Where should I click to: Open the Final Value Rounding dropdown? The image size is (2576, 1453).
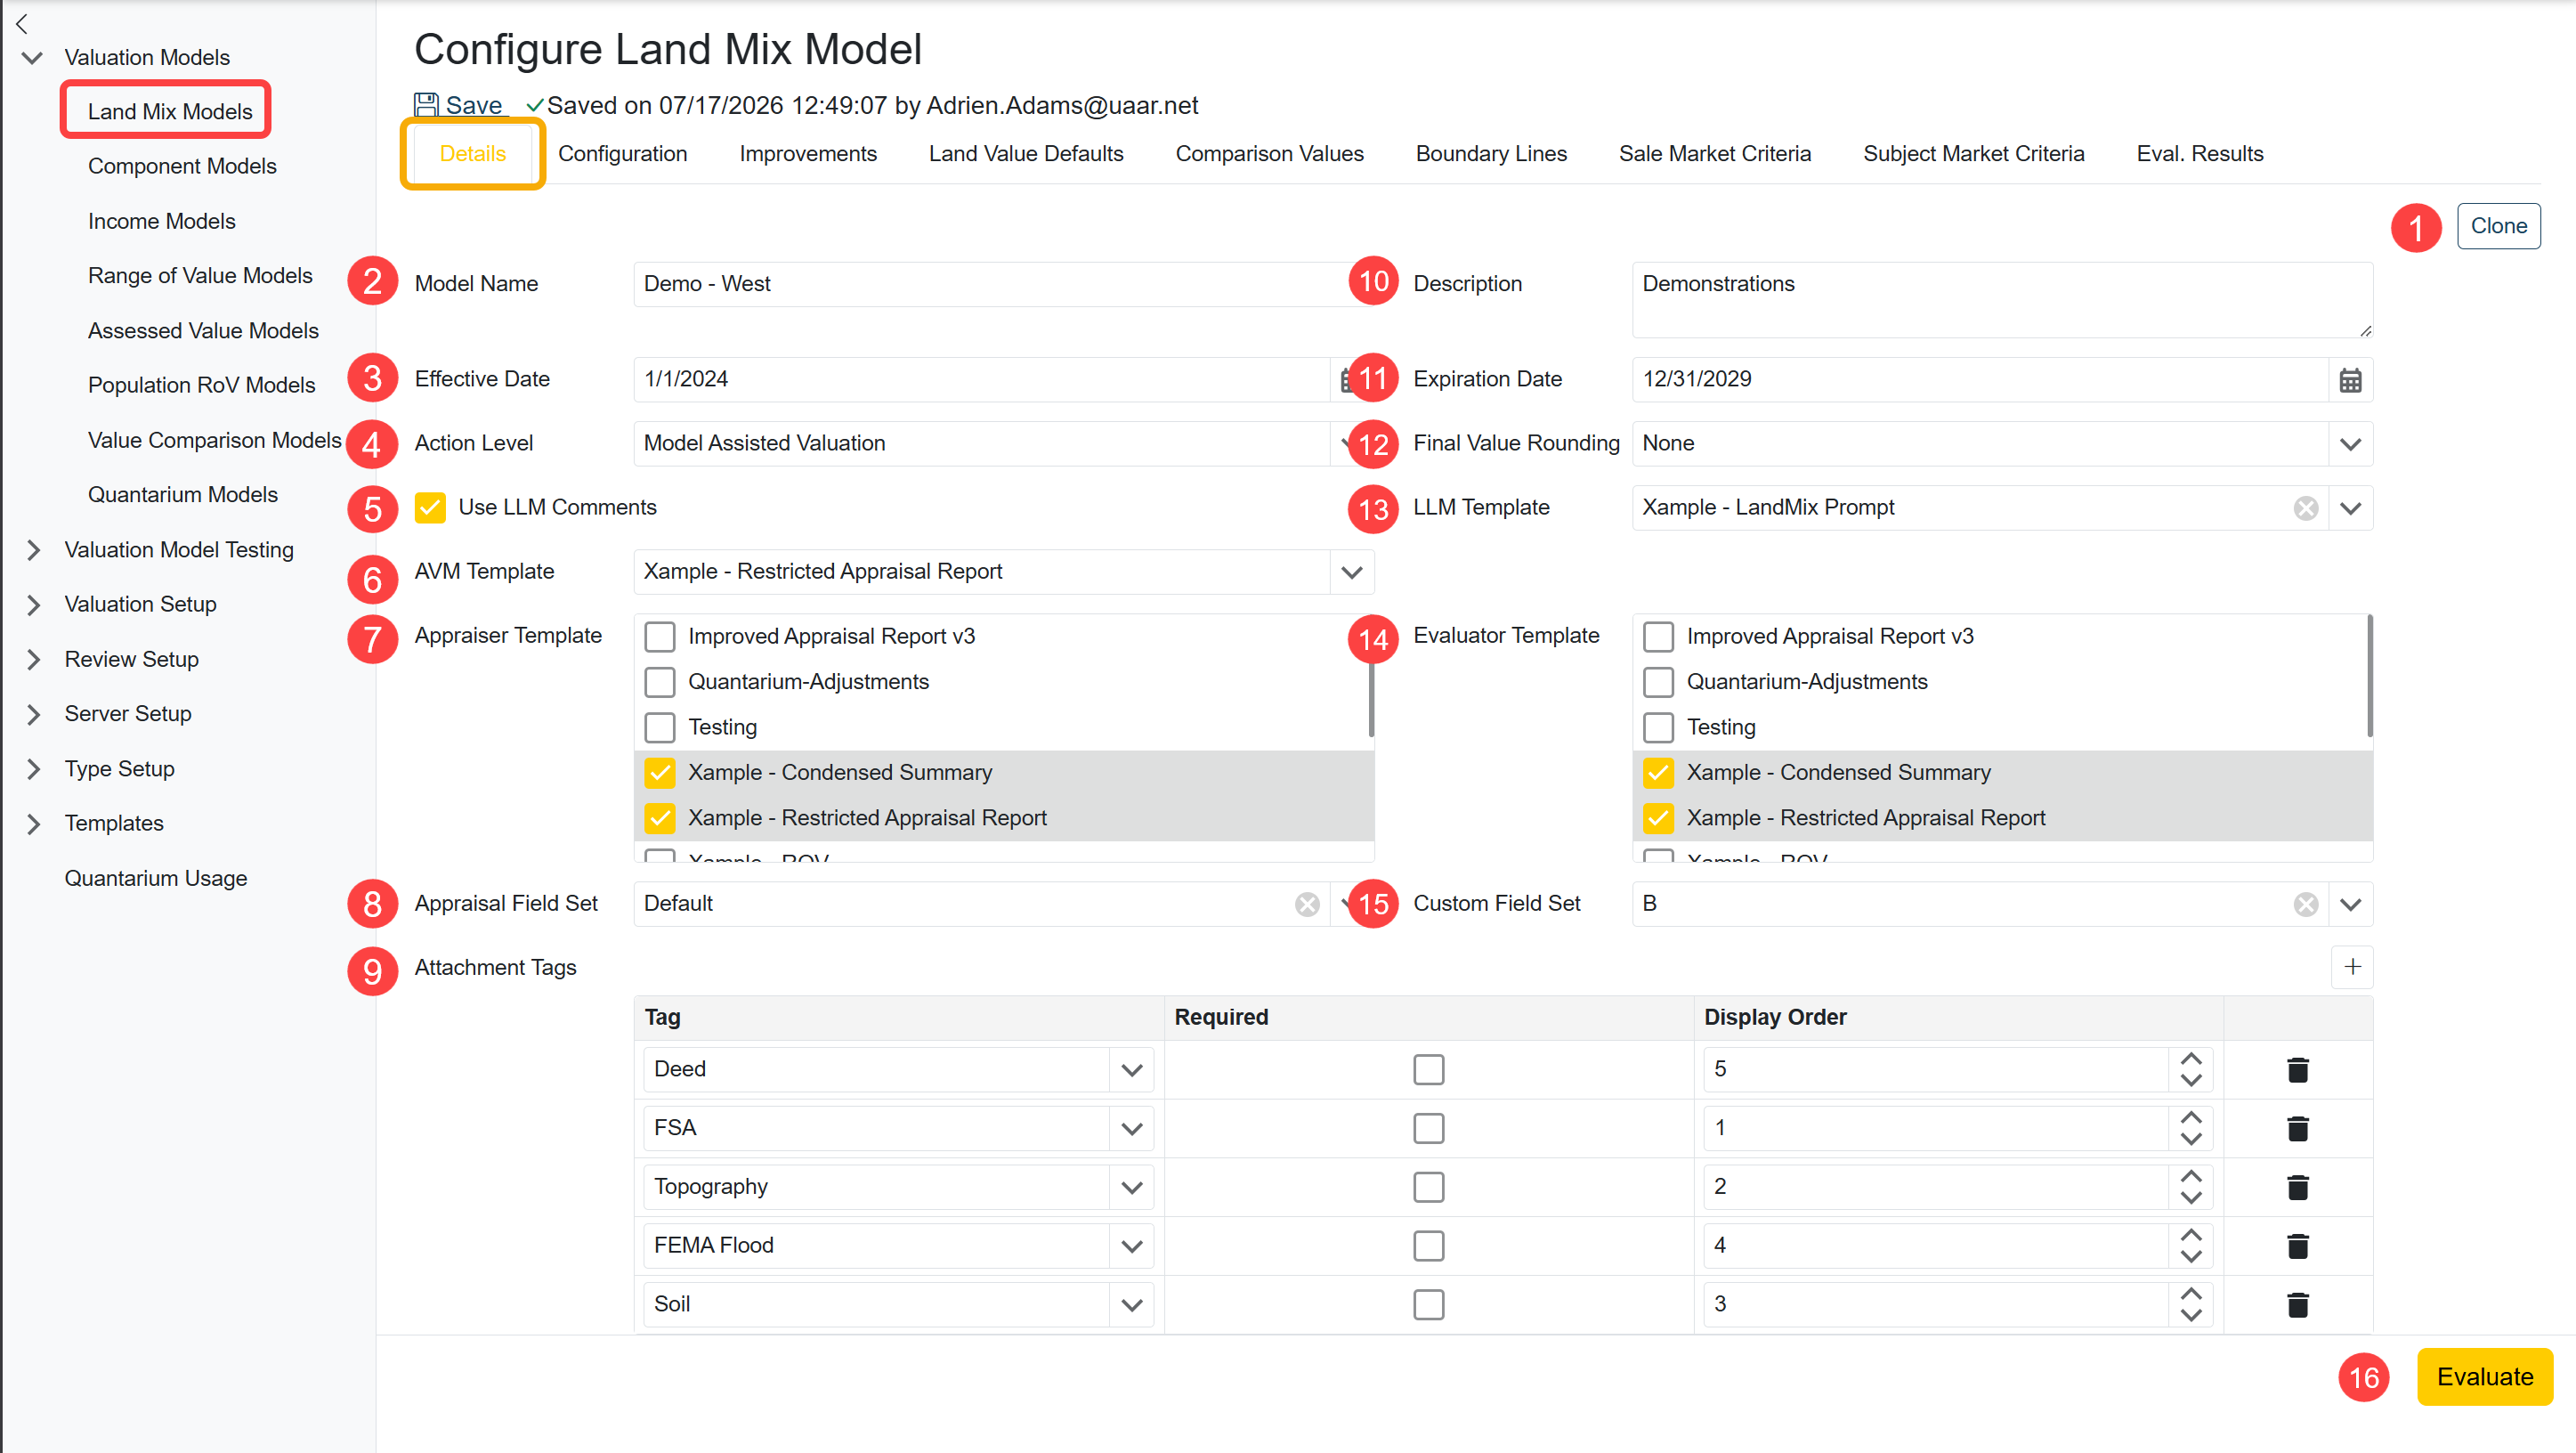point(2350,444)
